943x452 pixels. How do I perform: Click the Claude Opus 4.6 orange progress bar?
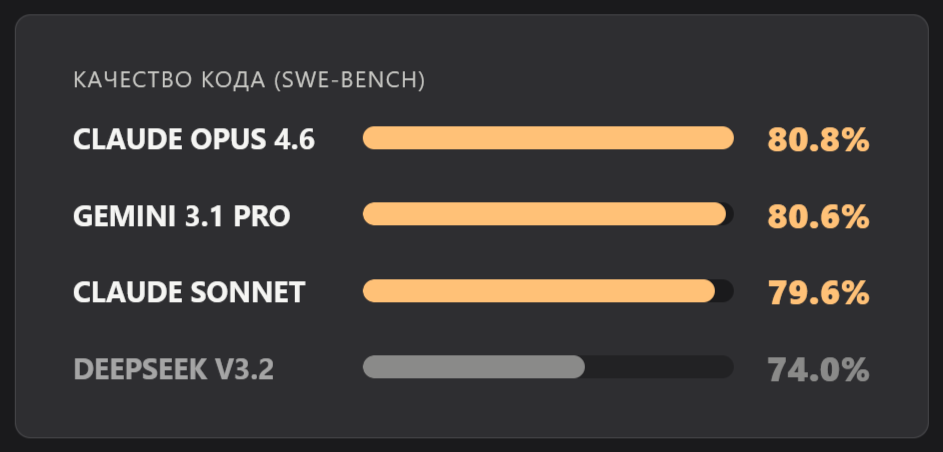(x=548, y=138)
